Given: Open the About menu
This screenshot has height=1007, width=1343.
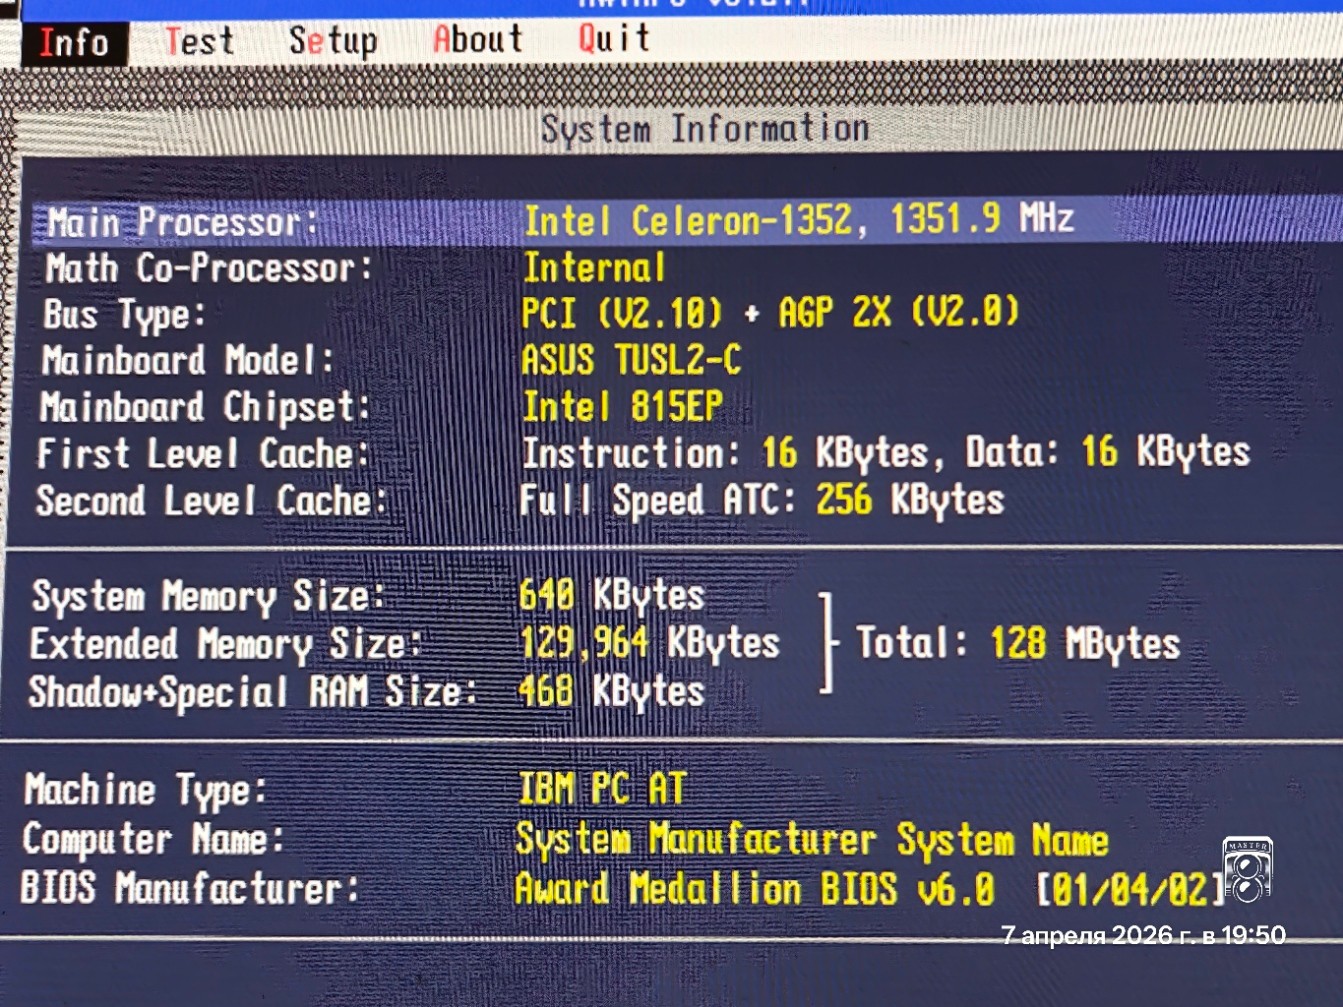Looking at the screenshot, I should point(477,39).
